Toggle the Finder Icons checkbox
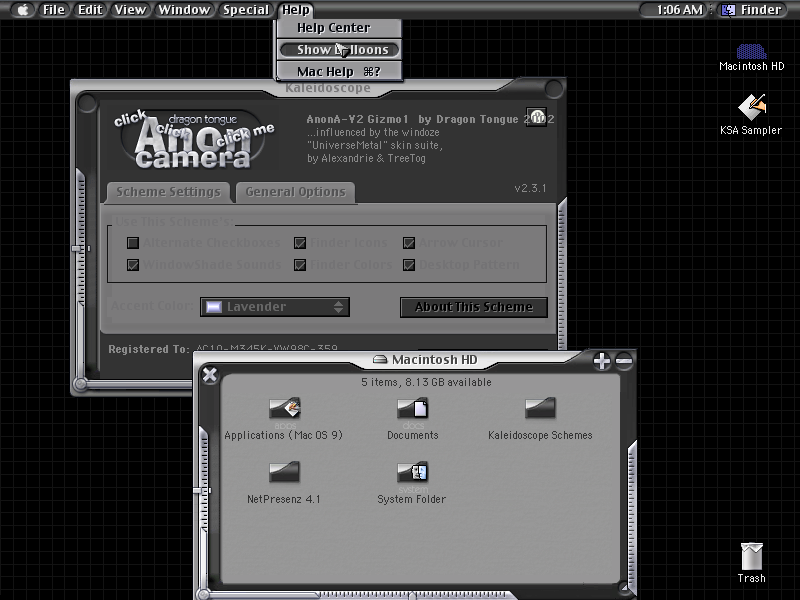 (300, 243)
